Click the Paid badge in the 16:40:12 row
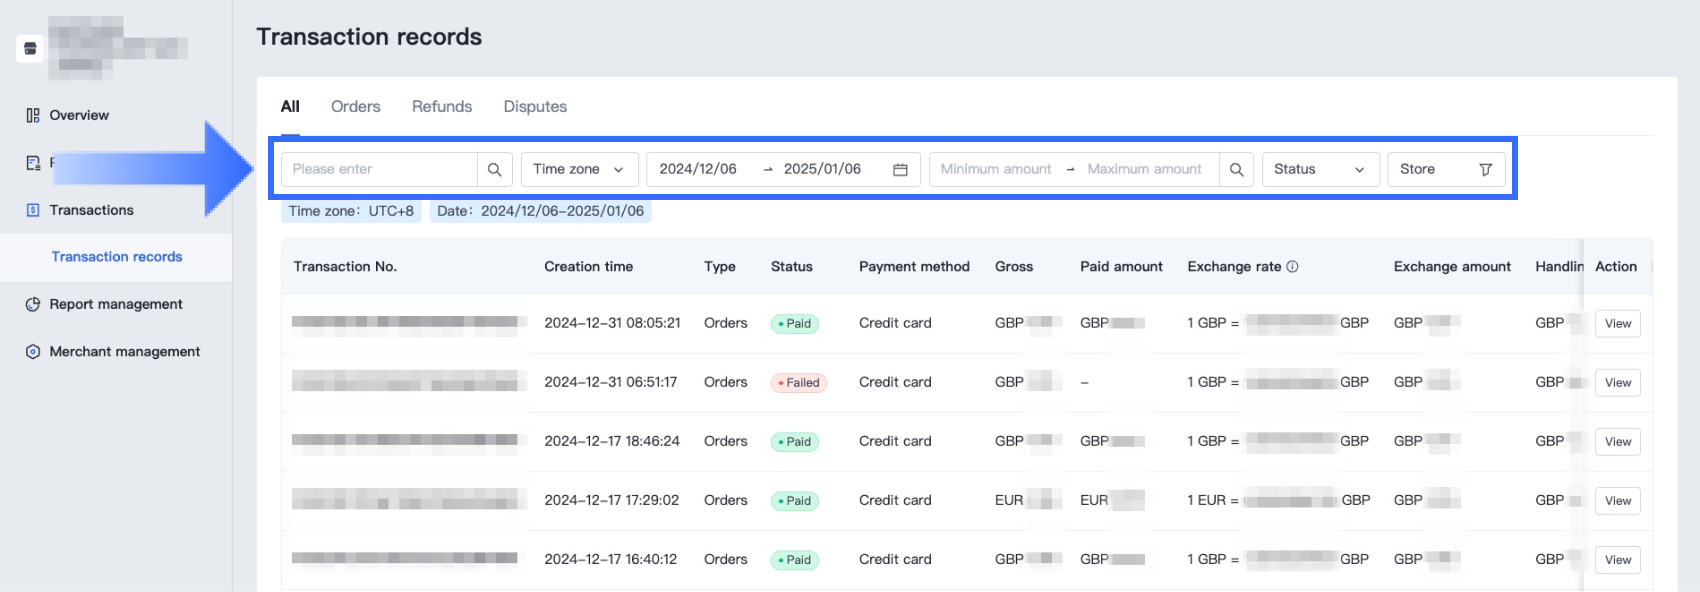Screen dimensions: 1700x592 coord(795,560)
